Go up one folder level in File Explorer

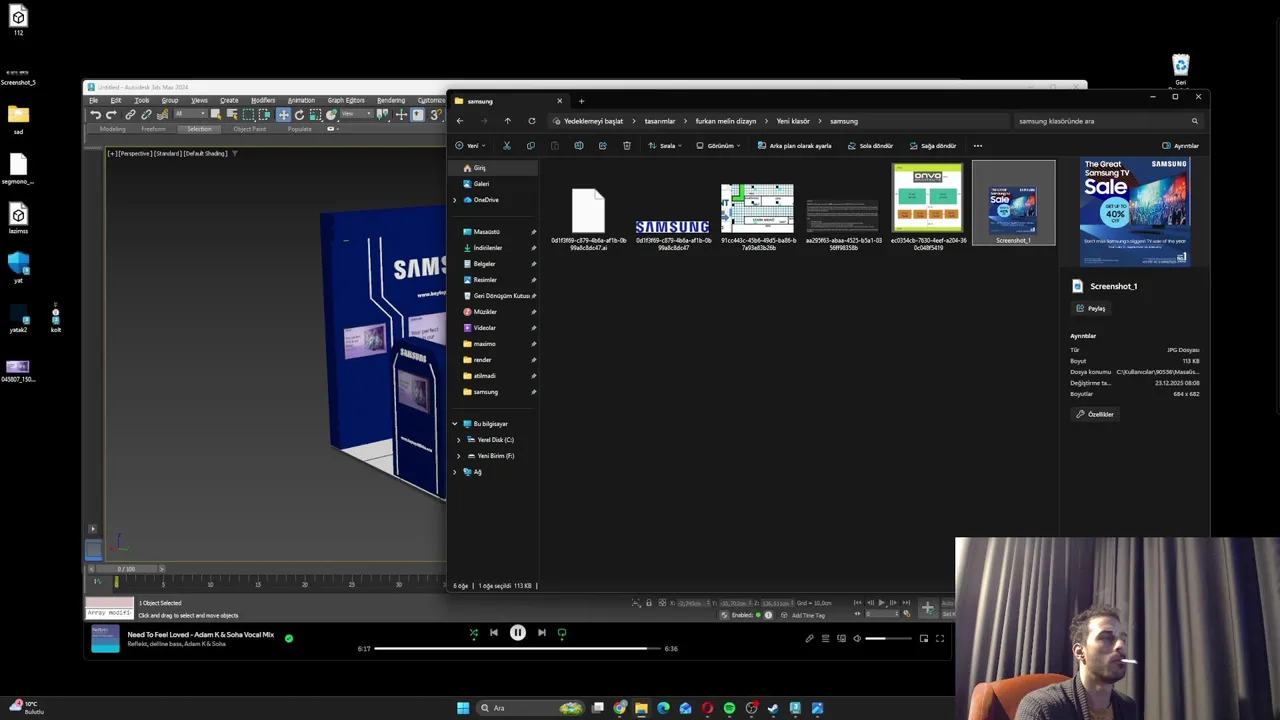pyautogui.click(x=507, y=121)
